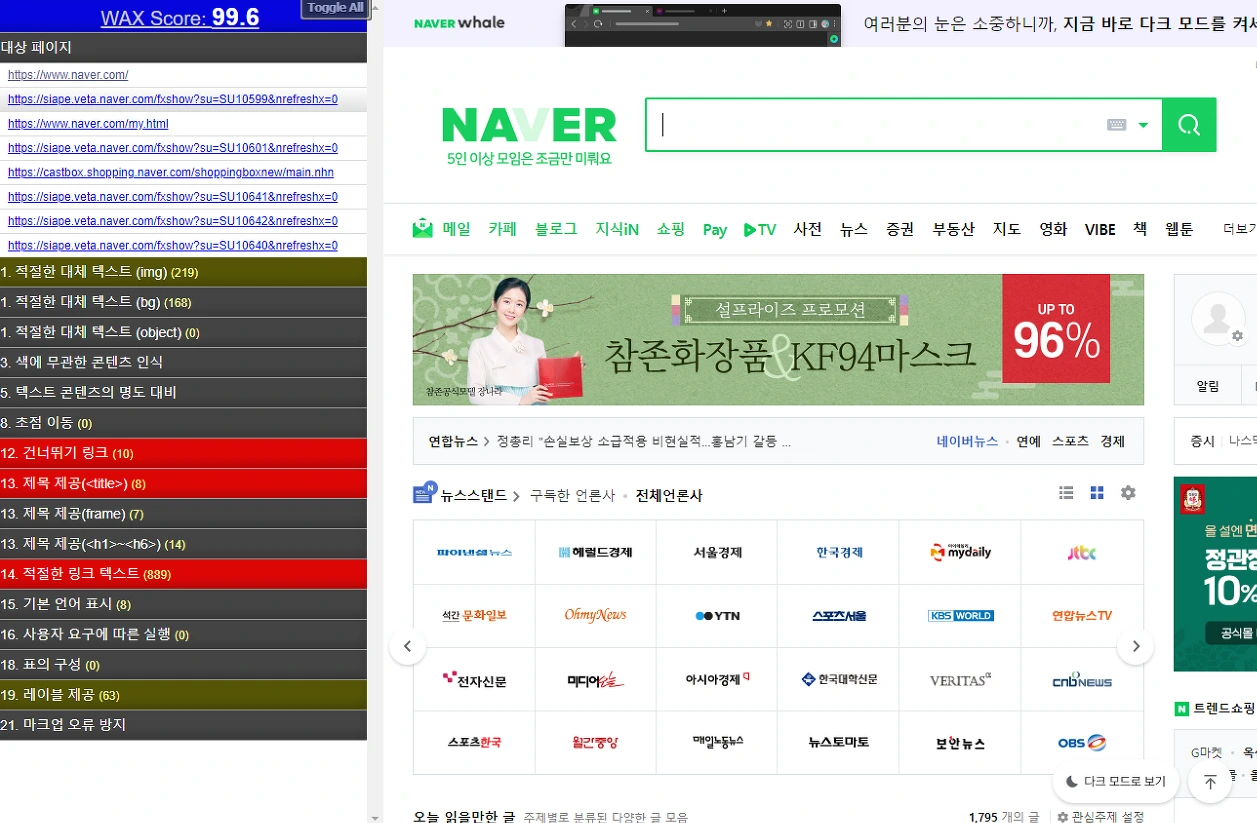Open the 네이버뉴스 link

point(967,441)
